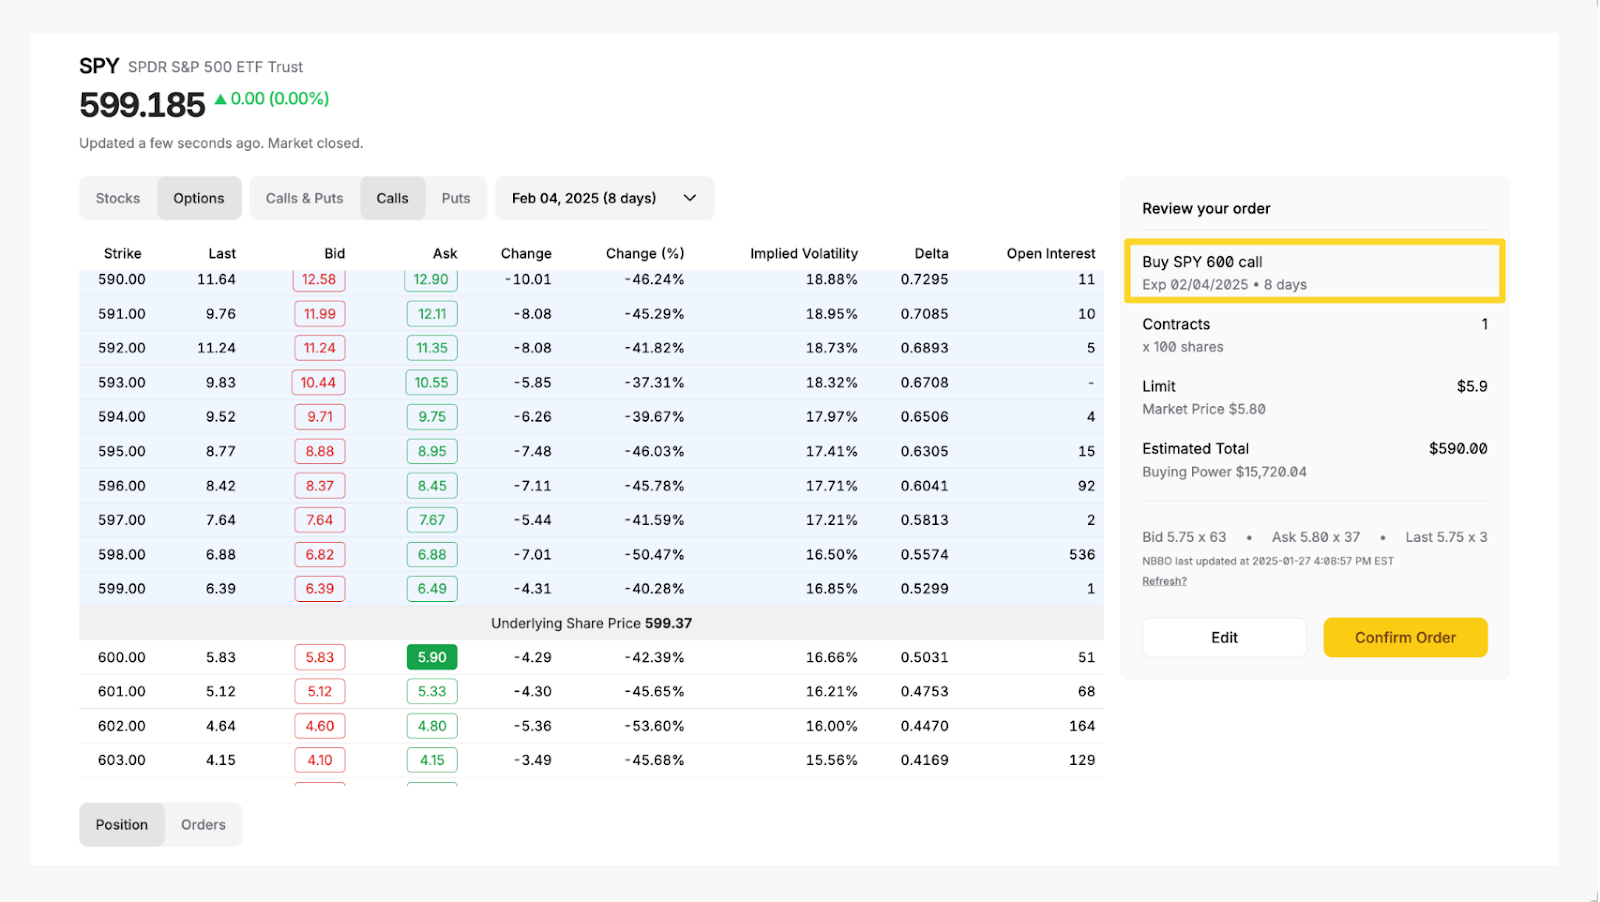Click the 4.60 bid for strike 602
1600x902 pixels.
320,726
